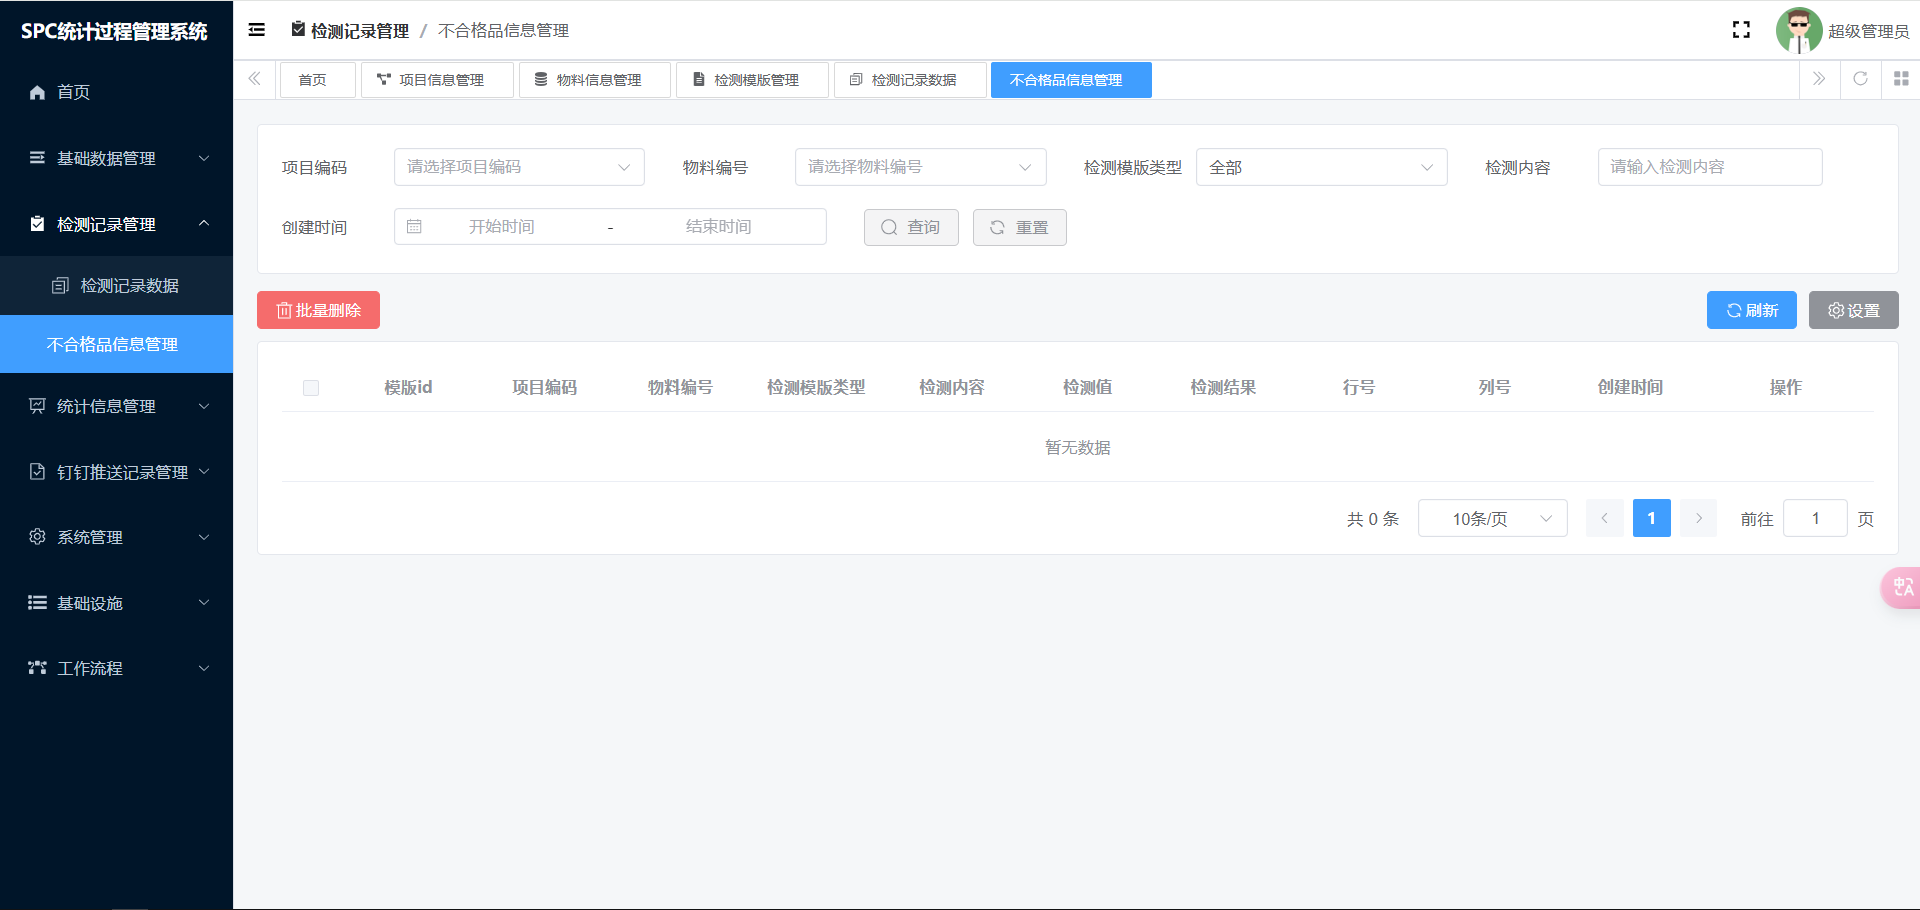1920x910 pixels.
Task: Expand the 基础数据管理 menu chevron
Action: pos(204,158)
